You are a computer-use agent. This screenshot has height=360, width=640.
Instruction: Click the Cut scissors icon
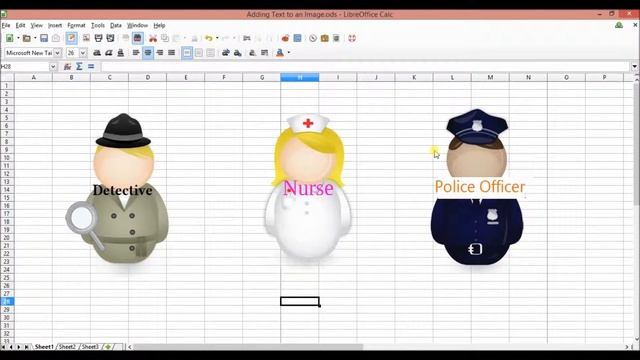(153, 38)
